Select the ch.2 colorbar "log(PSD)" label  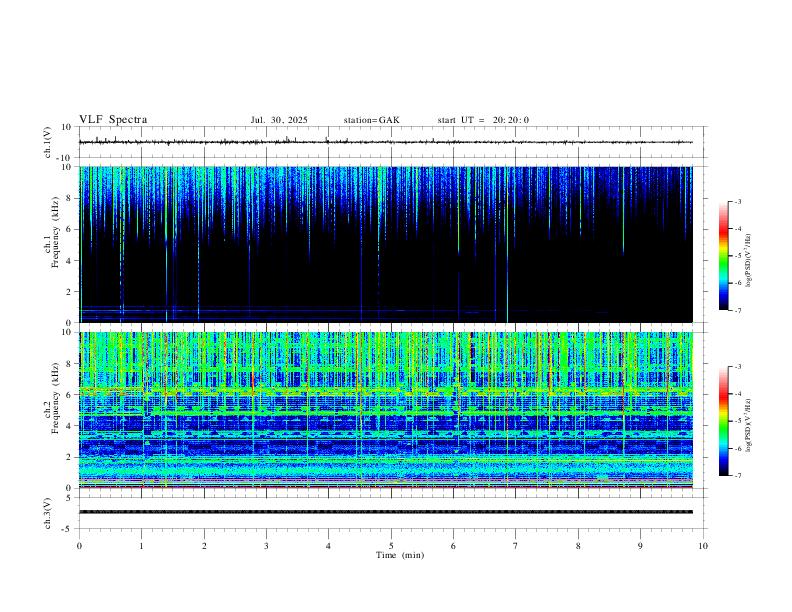[748, 425]
